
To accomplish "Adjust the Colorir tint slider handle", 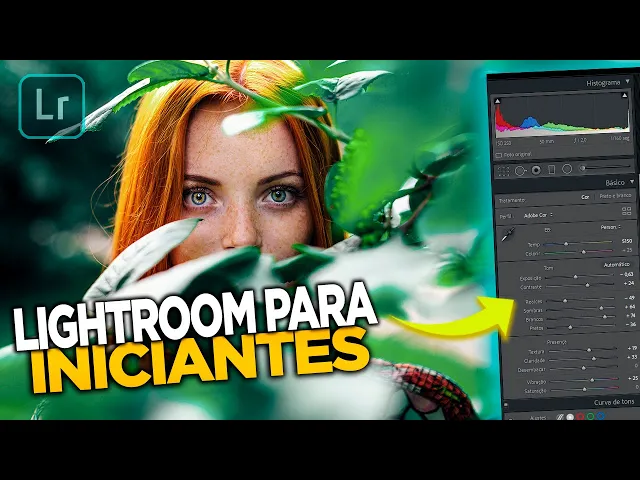I will 583,252.
